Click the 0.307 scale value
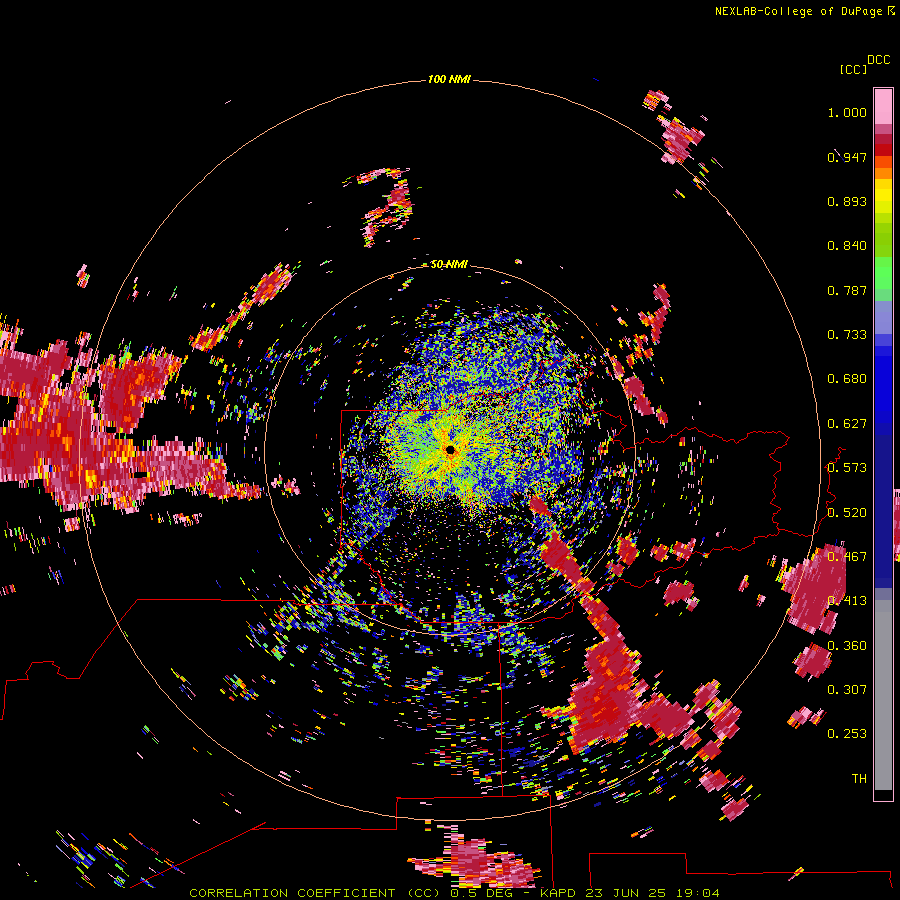 click(847, 689)
